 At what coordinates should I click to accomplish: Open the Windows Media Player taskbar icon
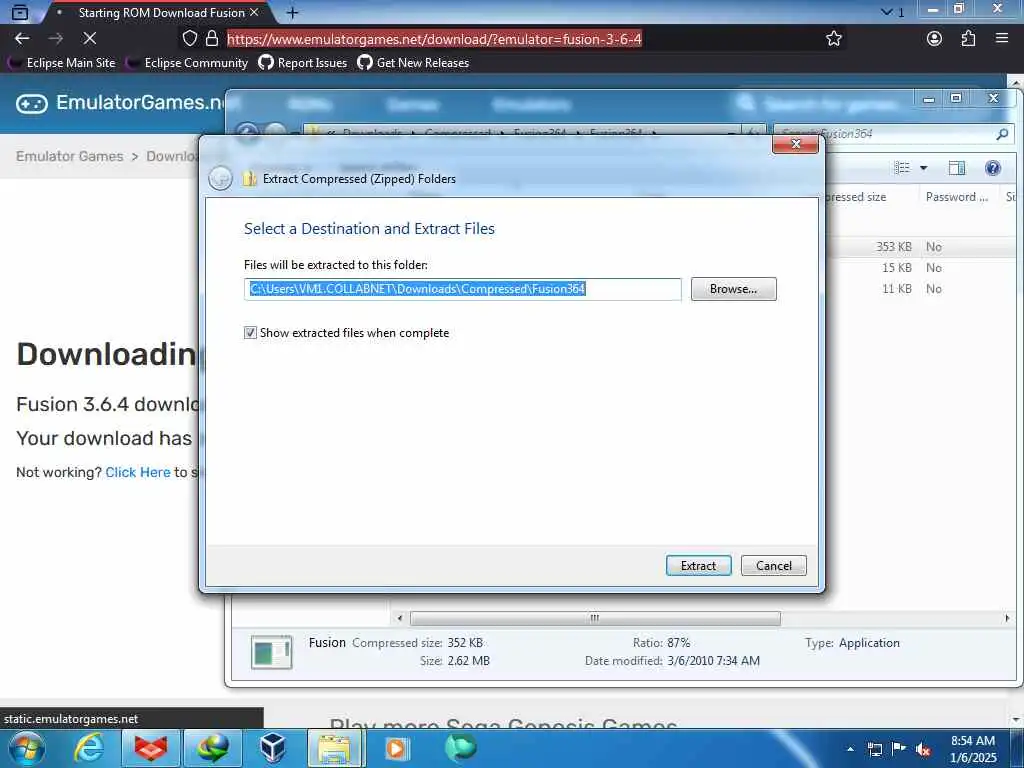coord(396,748)
